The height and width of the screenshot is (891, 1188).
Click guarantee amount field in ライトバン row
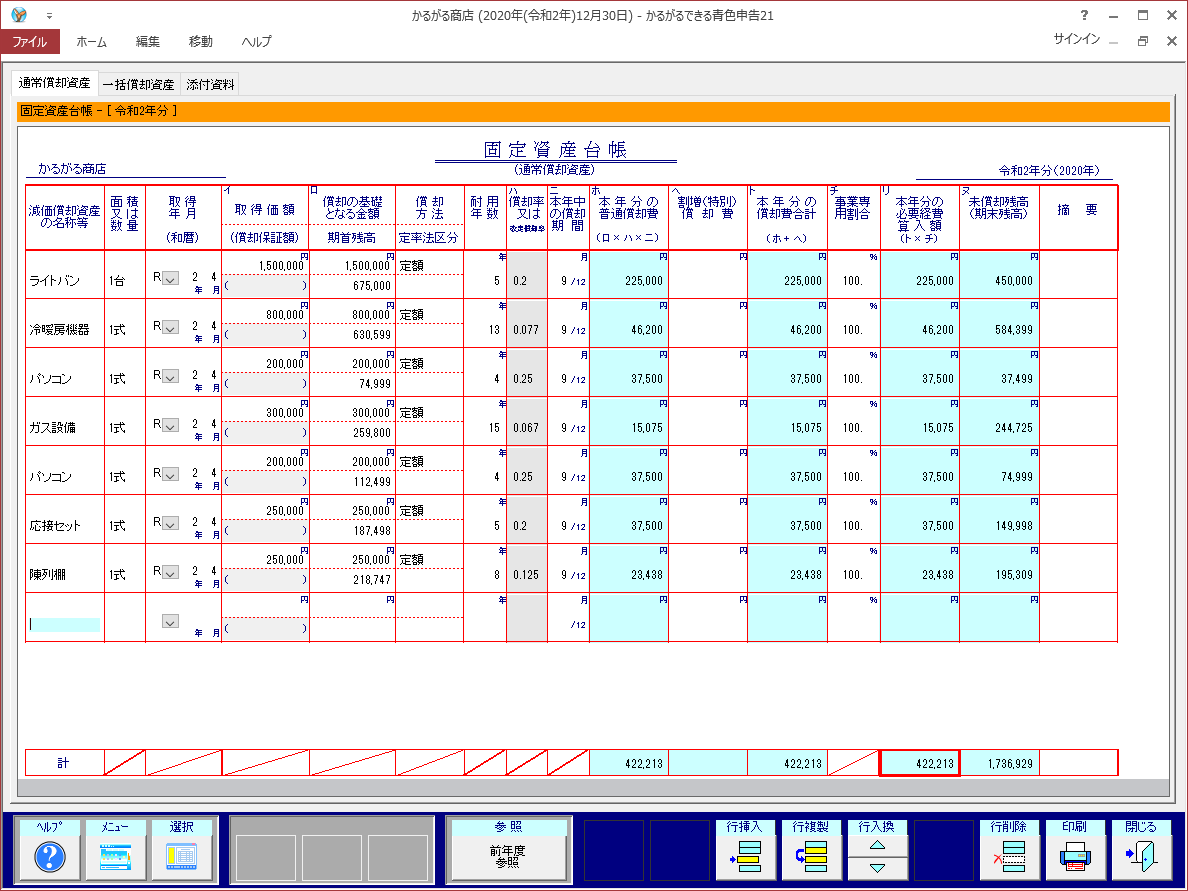(266, 286)
